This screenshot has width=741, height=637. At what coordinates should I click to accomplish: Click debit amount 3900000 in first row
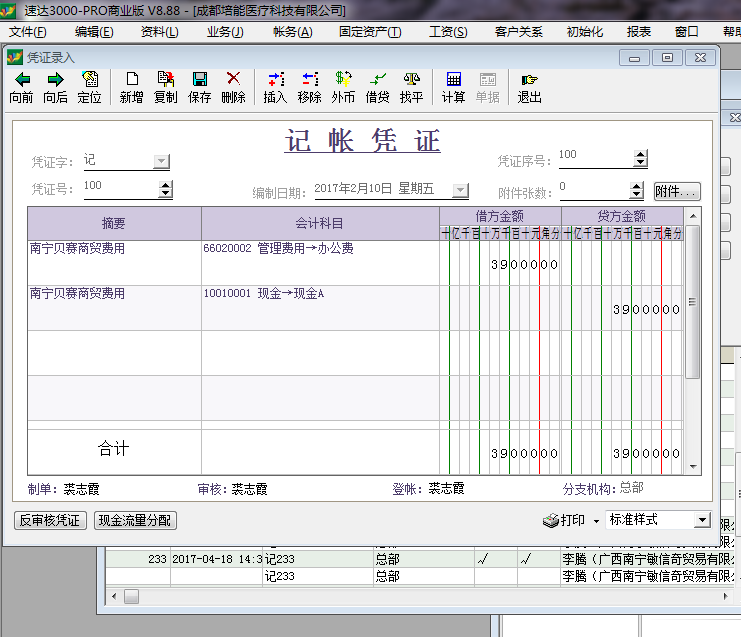pos(524,264)
